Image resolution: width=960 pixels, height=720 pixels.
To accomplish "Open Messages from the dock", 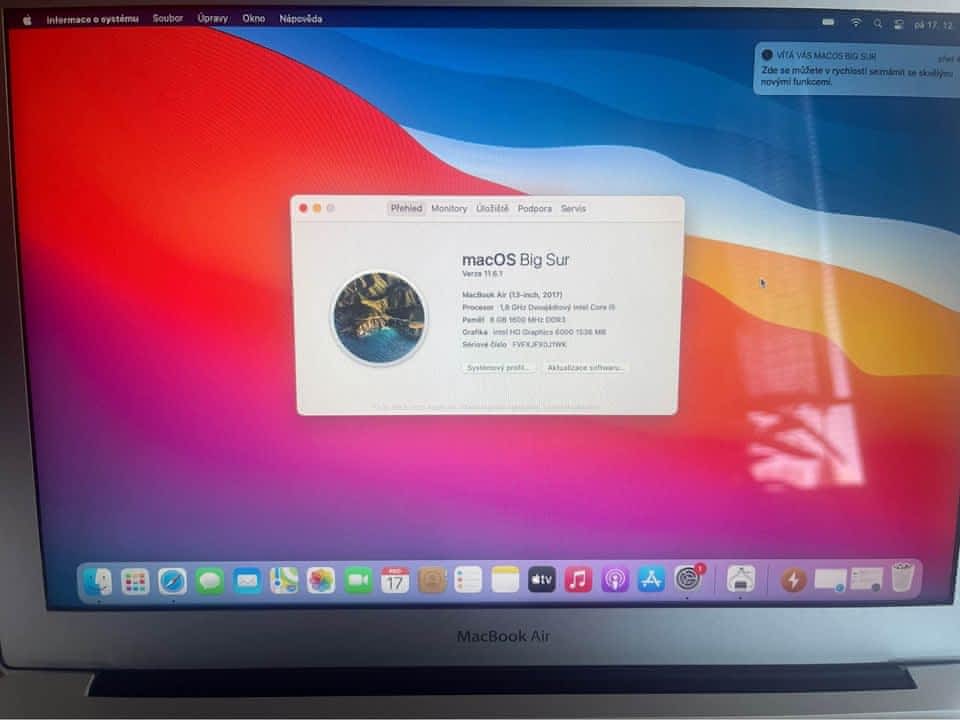I will tap(210, 581).
